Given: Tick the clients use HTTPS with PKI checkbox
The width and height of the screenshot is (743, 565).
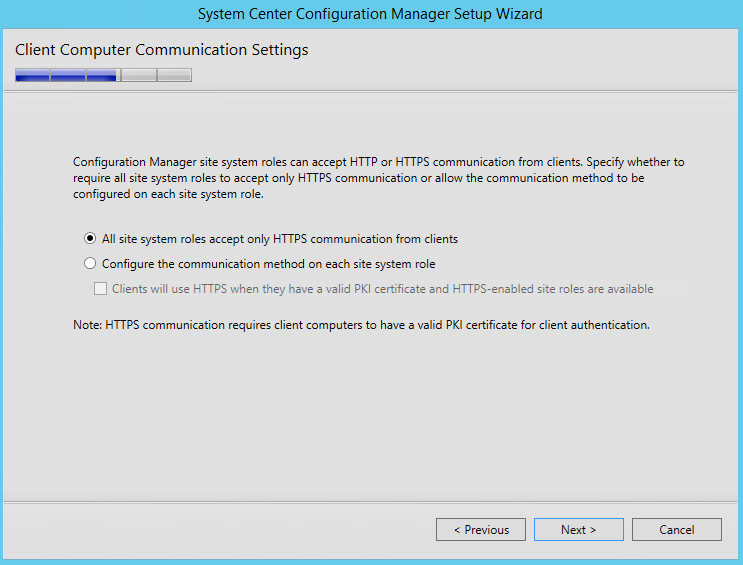Looking at the screenshot, I should (x=100, y=289).
